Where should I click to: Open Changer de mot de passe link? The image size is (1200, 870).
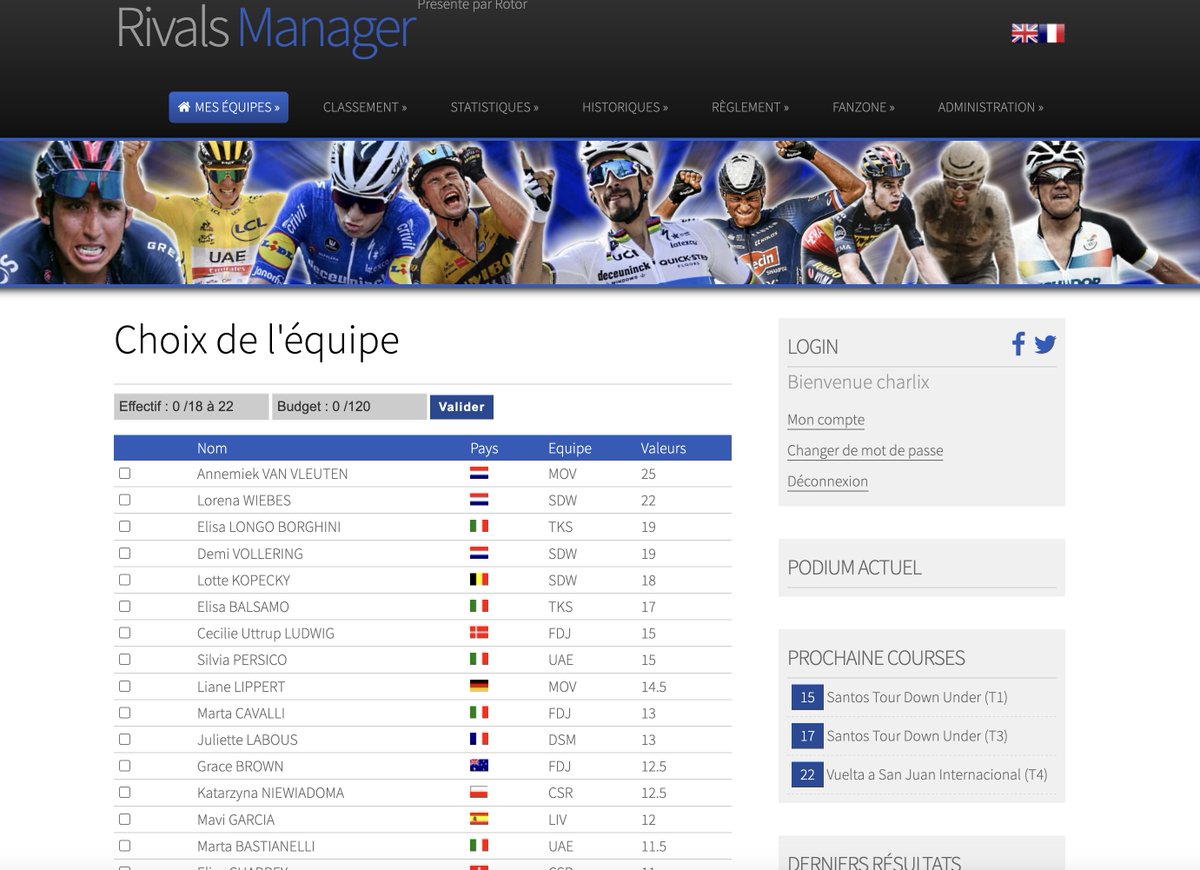click(865, 450)
